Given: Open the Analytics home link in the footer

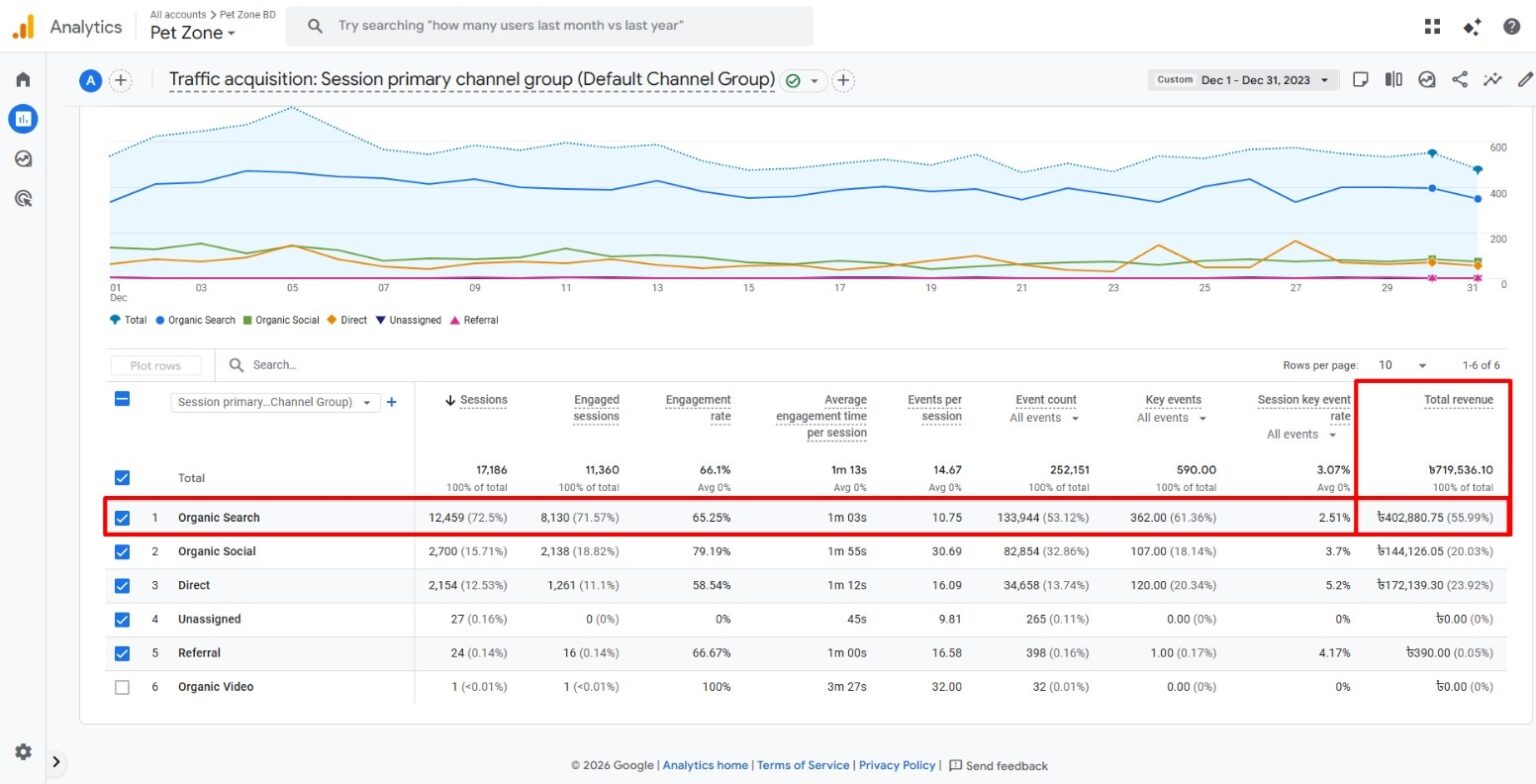Looking at the screenshot, I should click(x=705, y=765).
